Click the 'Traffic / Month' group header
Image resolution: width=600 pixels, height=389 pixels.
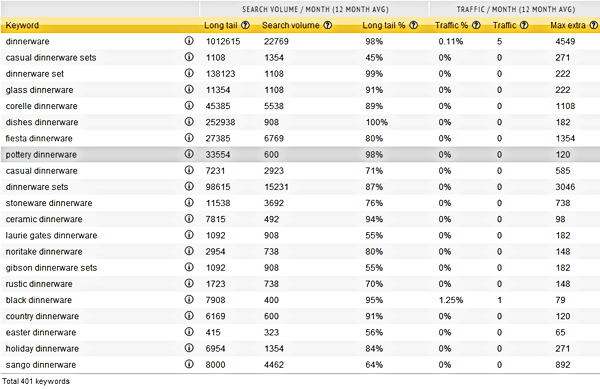pos(515,9)
